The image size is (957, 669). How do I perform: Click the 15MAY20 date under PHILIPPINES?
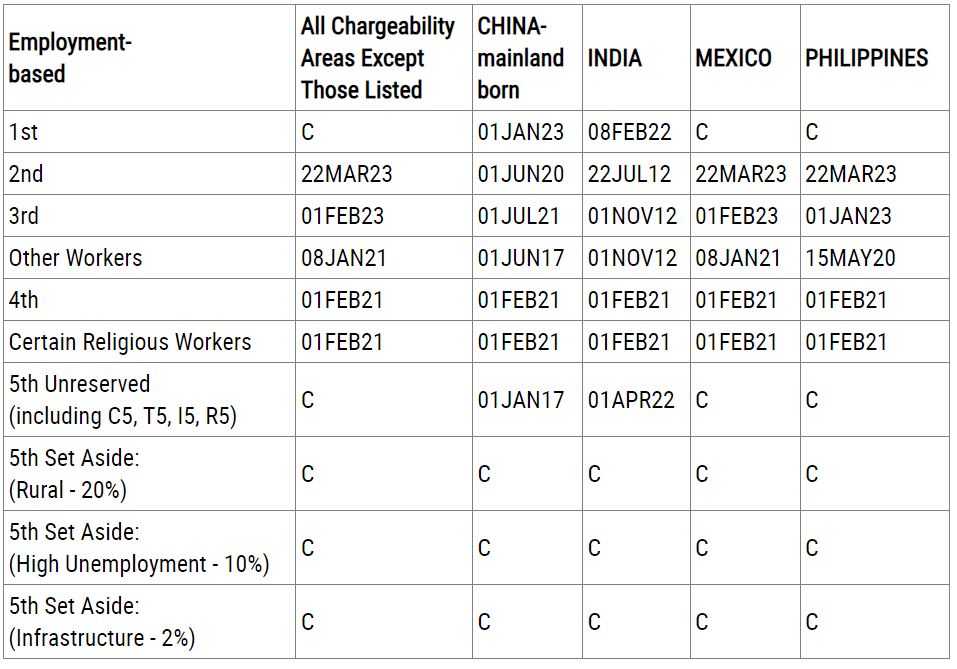click(850, 258)
